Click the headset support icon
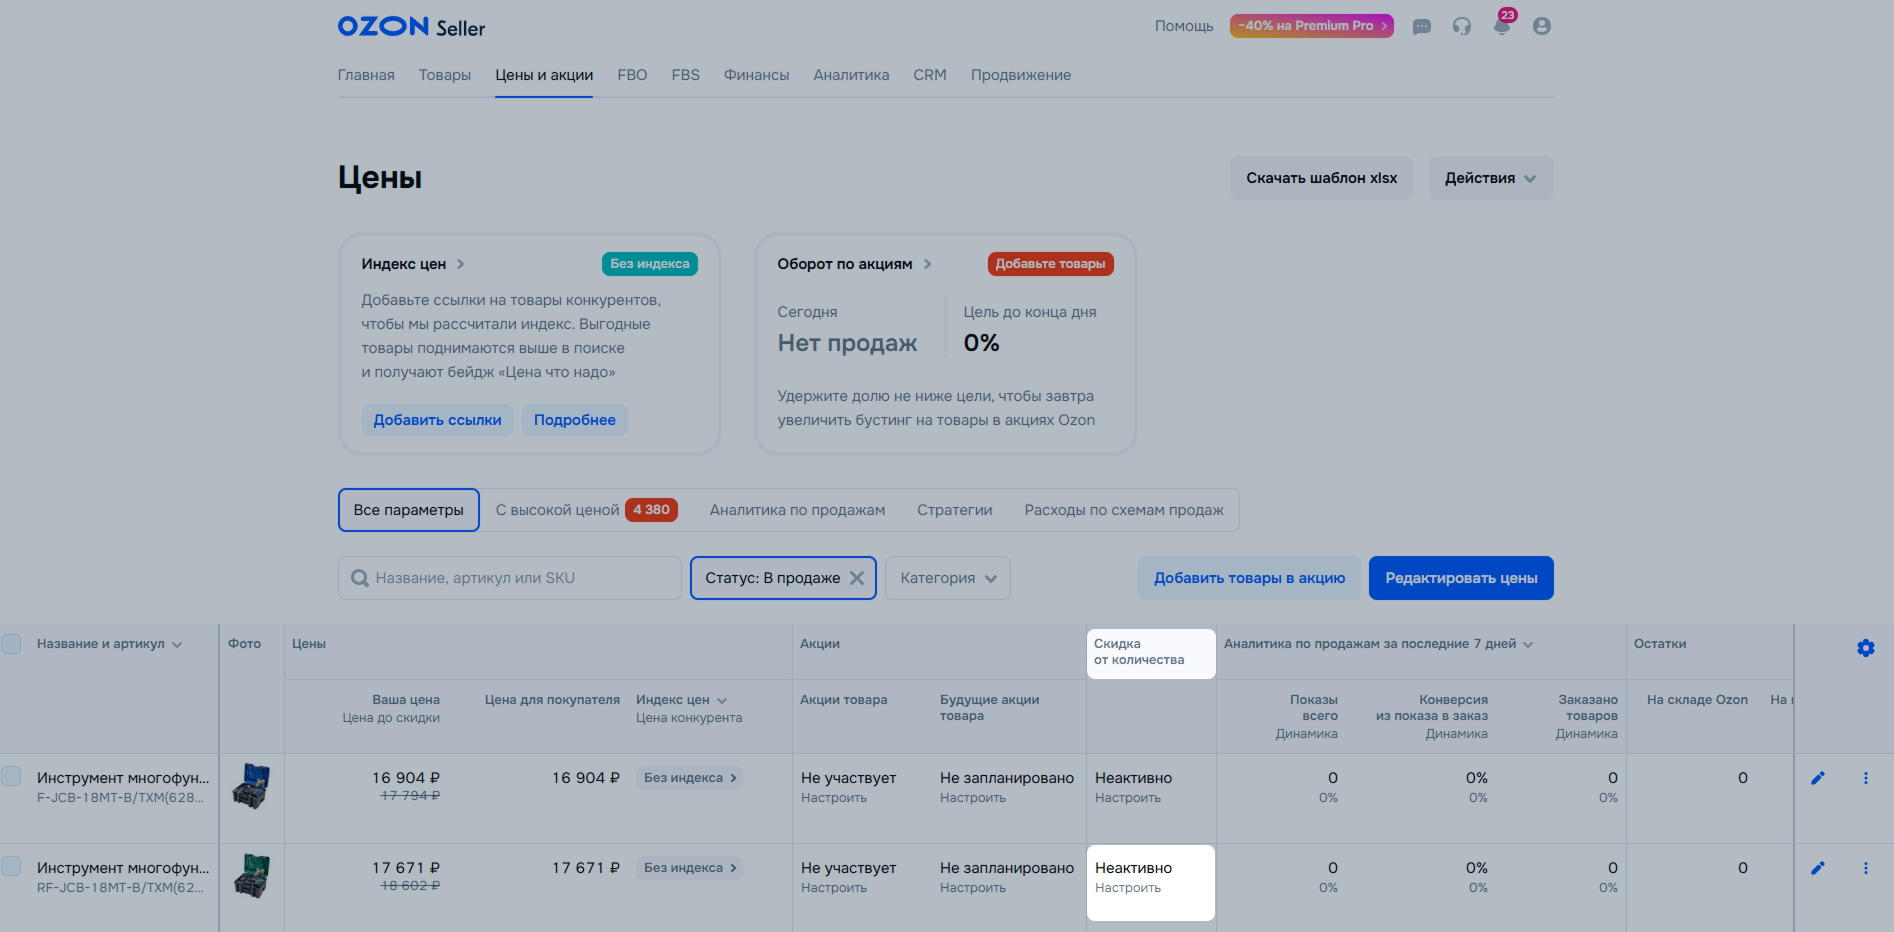 coord(1462,27)
